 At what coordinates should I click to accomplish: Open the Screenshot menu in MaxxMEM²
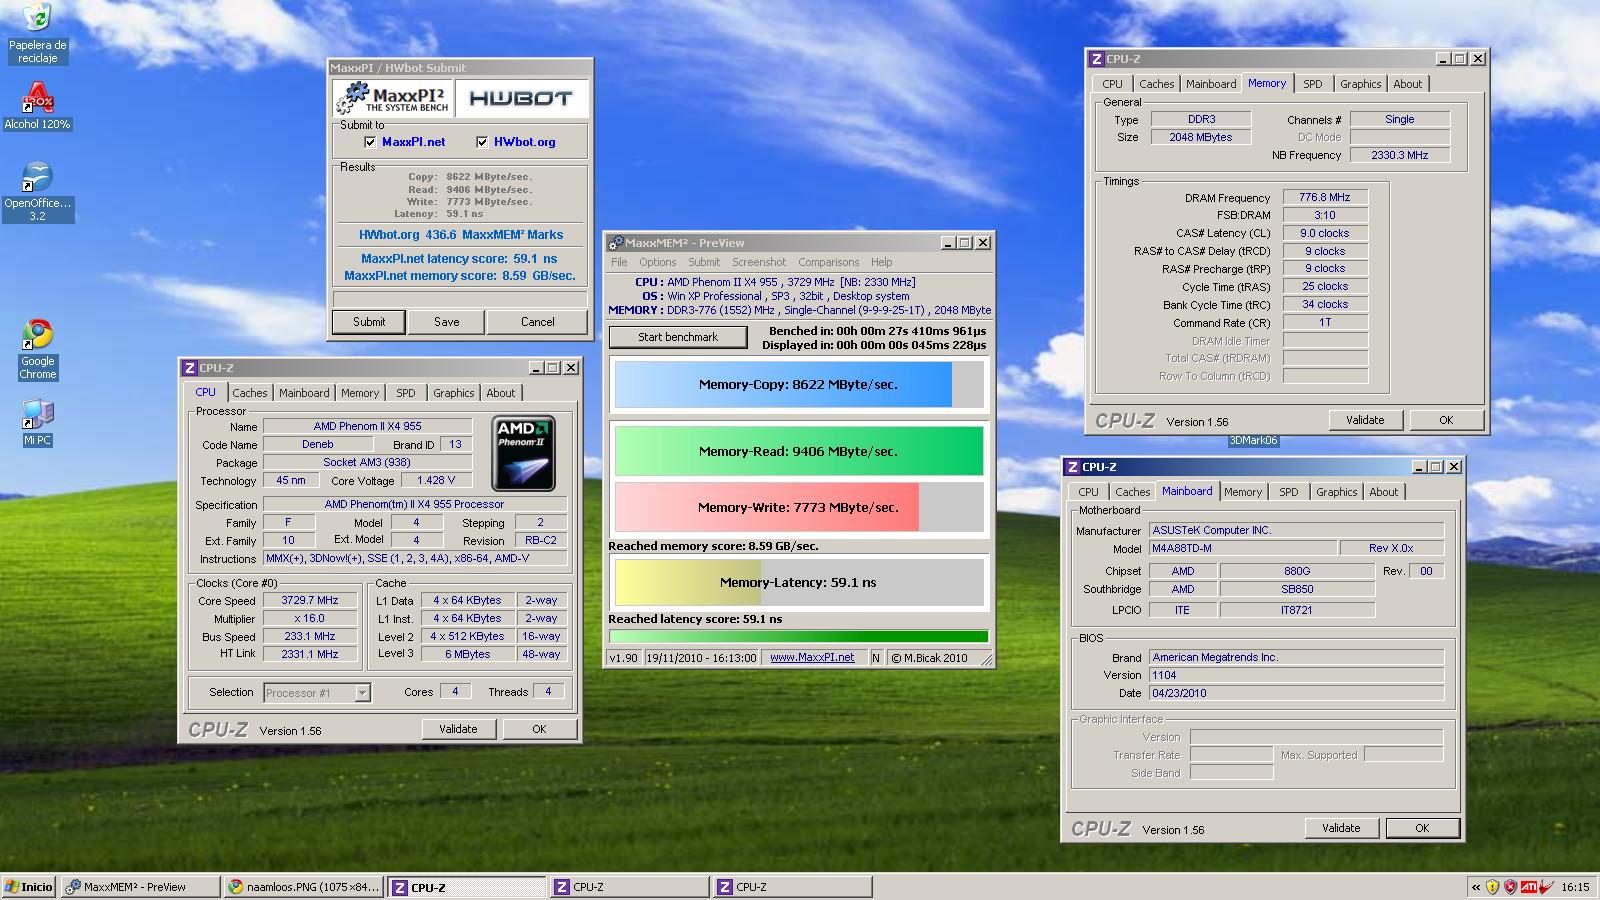click(759, 262)
